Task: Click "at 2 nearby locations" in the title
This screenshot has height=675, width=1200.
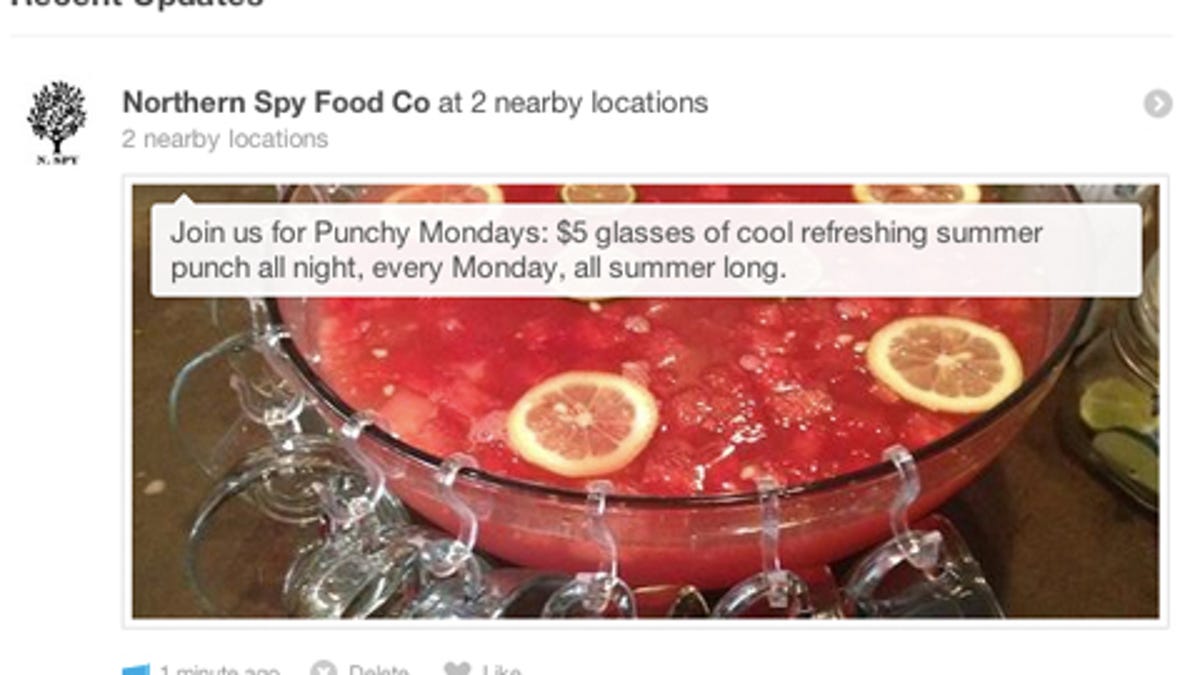Action: pyautogui.click(x=572, y=102)
